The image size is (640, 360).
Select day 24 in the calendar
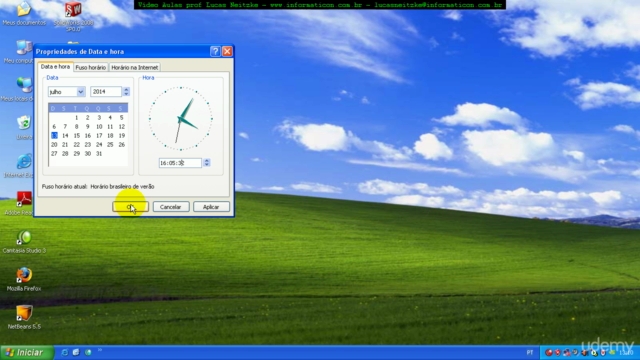tap(99, 144)
